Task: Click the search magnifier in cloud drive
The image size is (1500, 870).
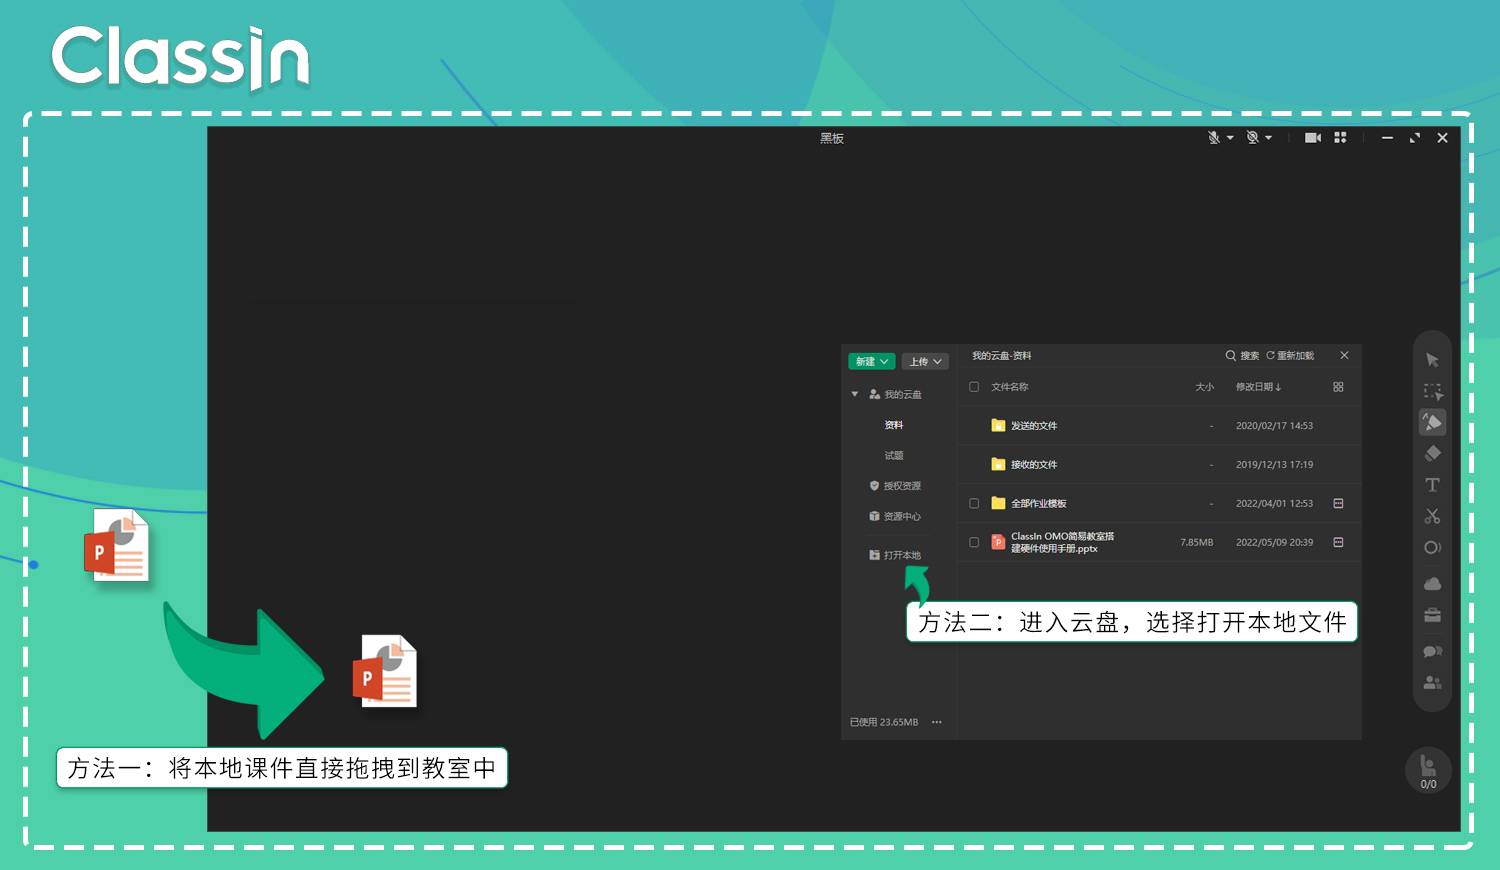Action: tap(1231, 355)
